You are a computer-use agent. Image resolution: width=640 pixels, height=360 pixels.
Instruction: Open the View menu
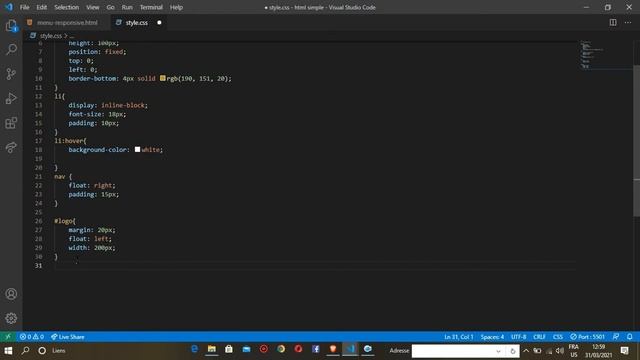tap(93, 7)
